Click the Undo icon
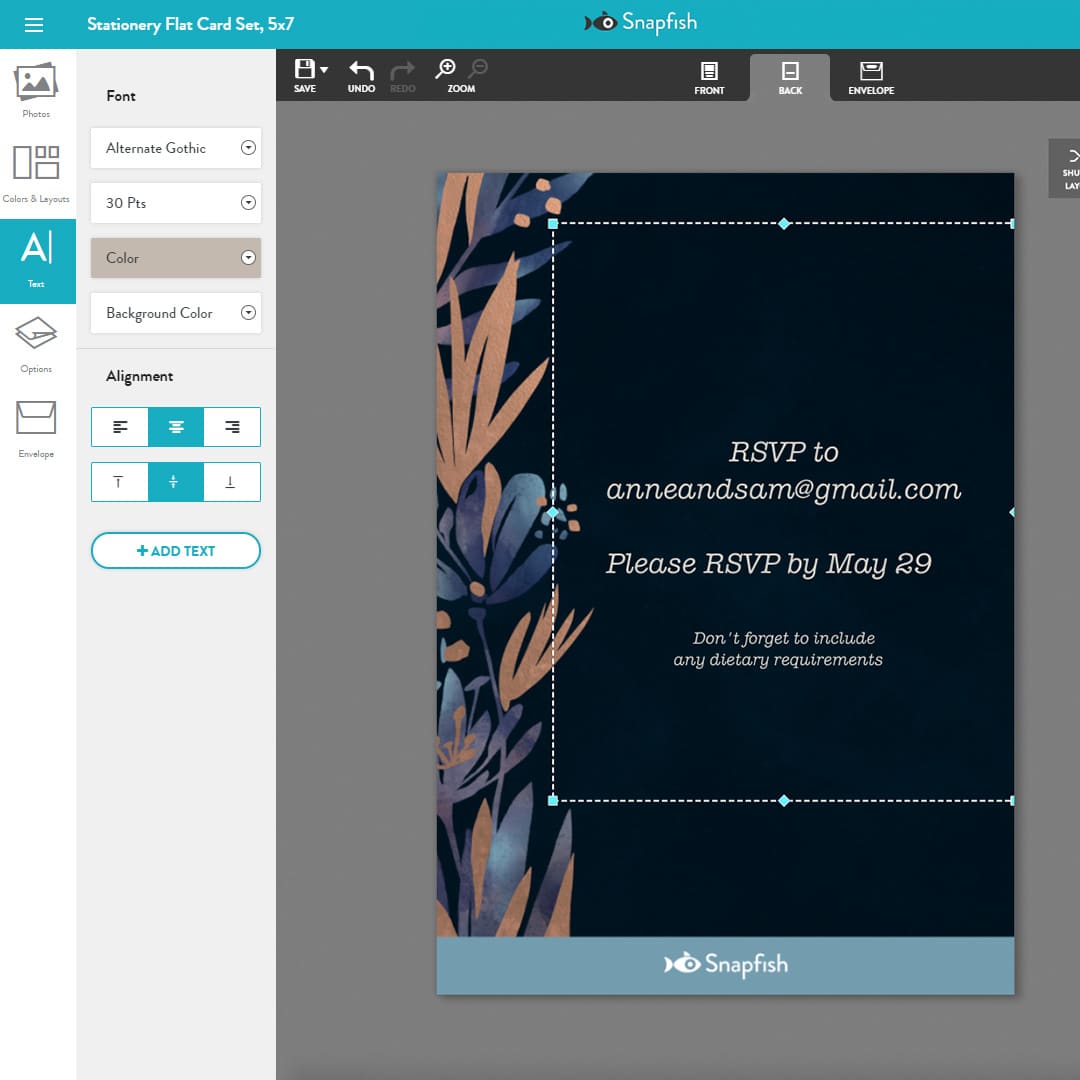1080x1080 pixels. (360, 73)
